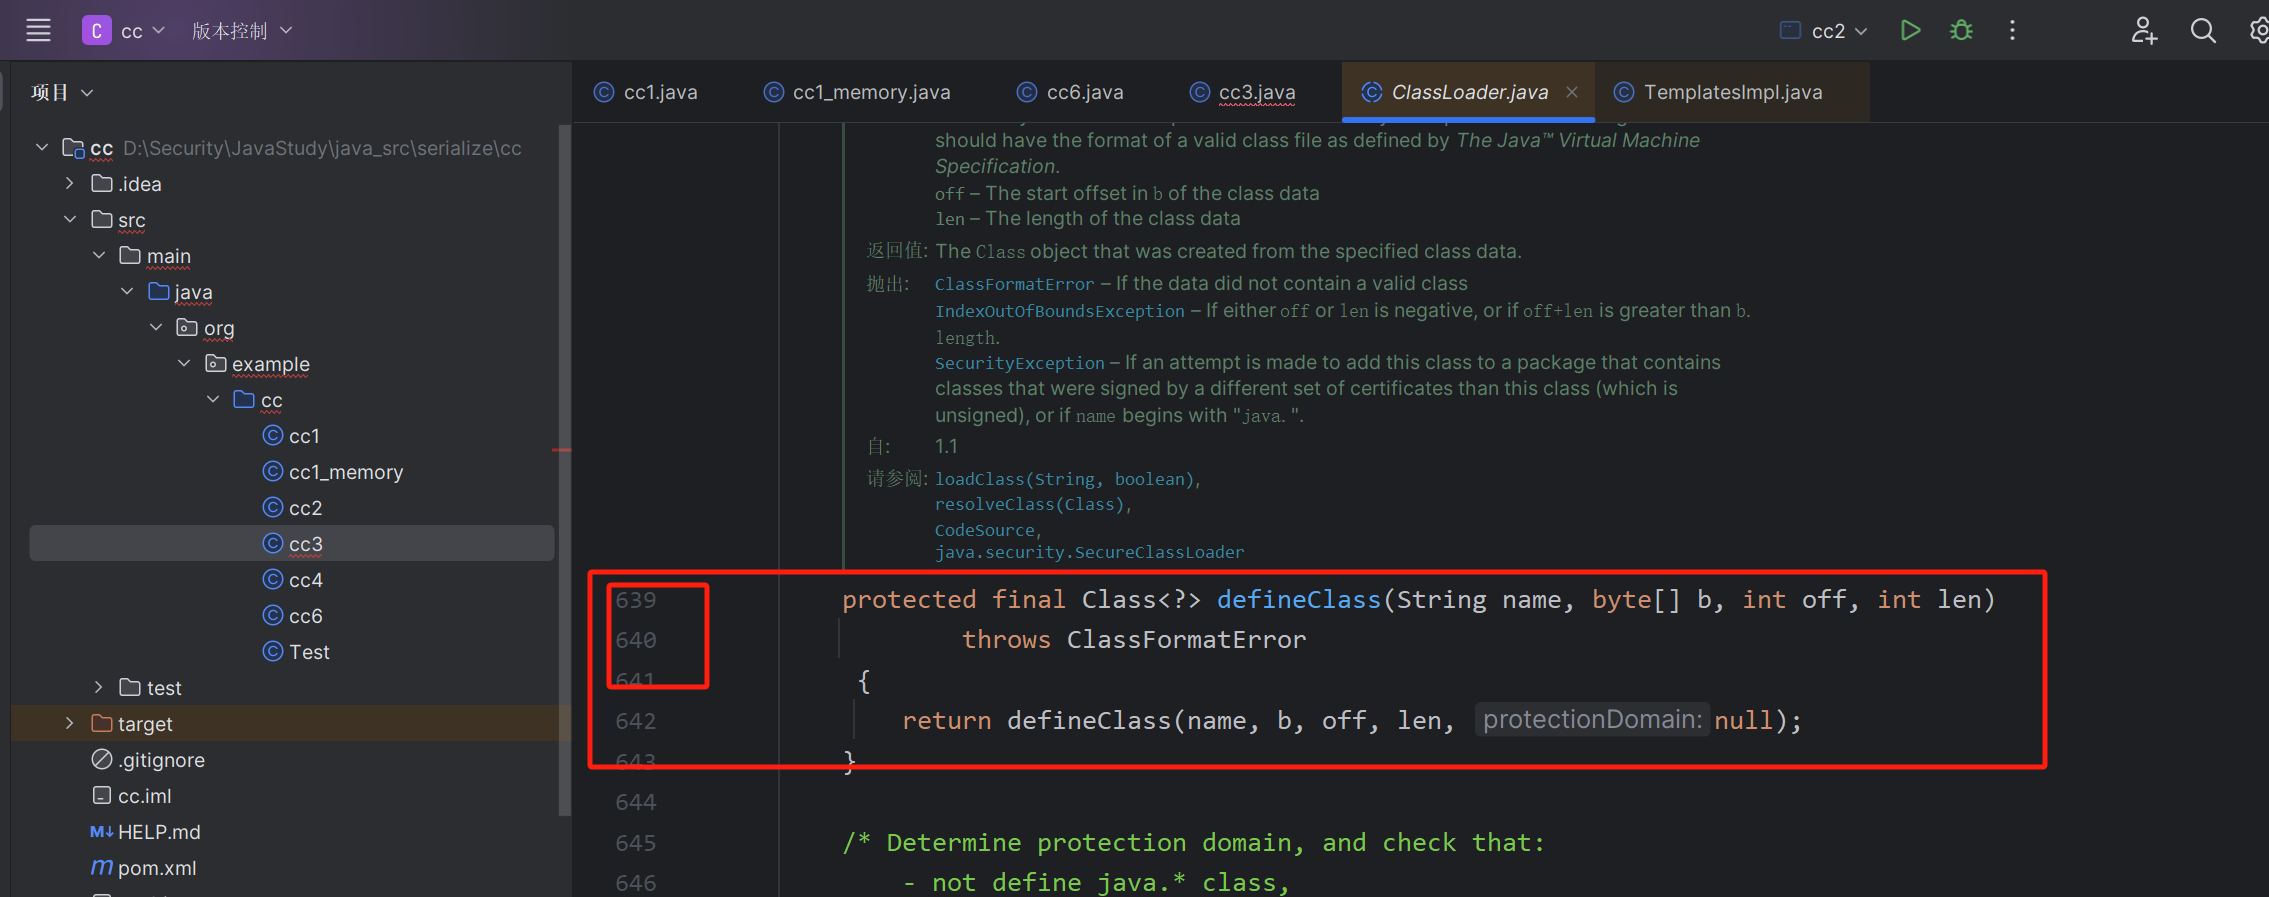Open resolveClass(Class) reference link
Screen dimensions: 2269x897
point(1029,505)
